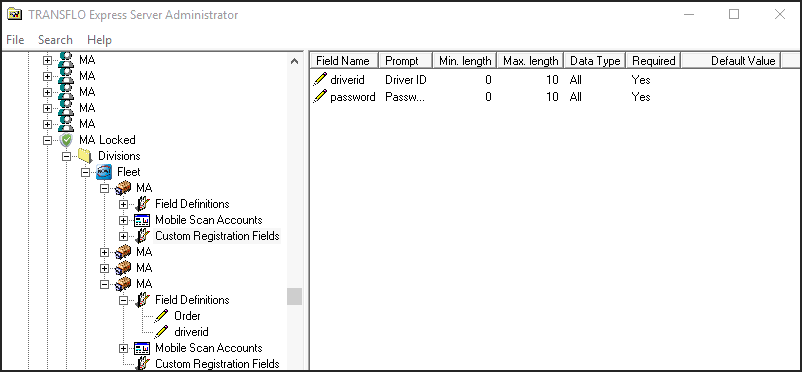The width and height of the screenshot is (802, 372).
Task: Sort by the Field Name column header
Action: [x=344, y=60]
